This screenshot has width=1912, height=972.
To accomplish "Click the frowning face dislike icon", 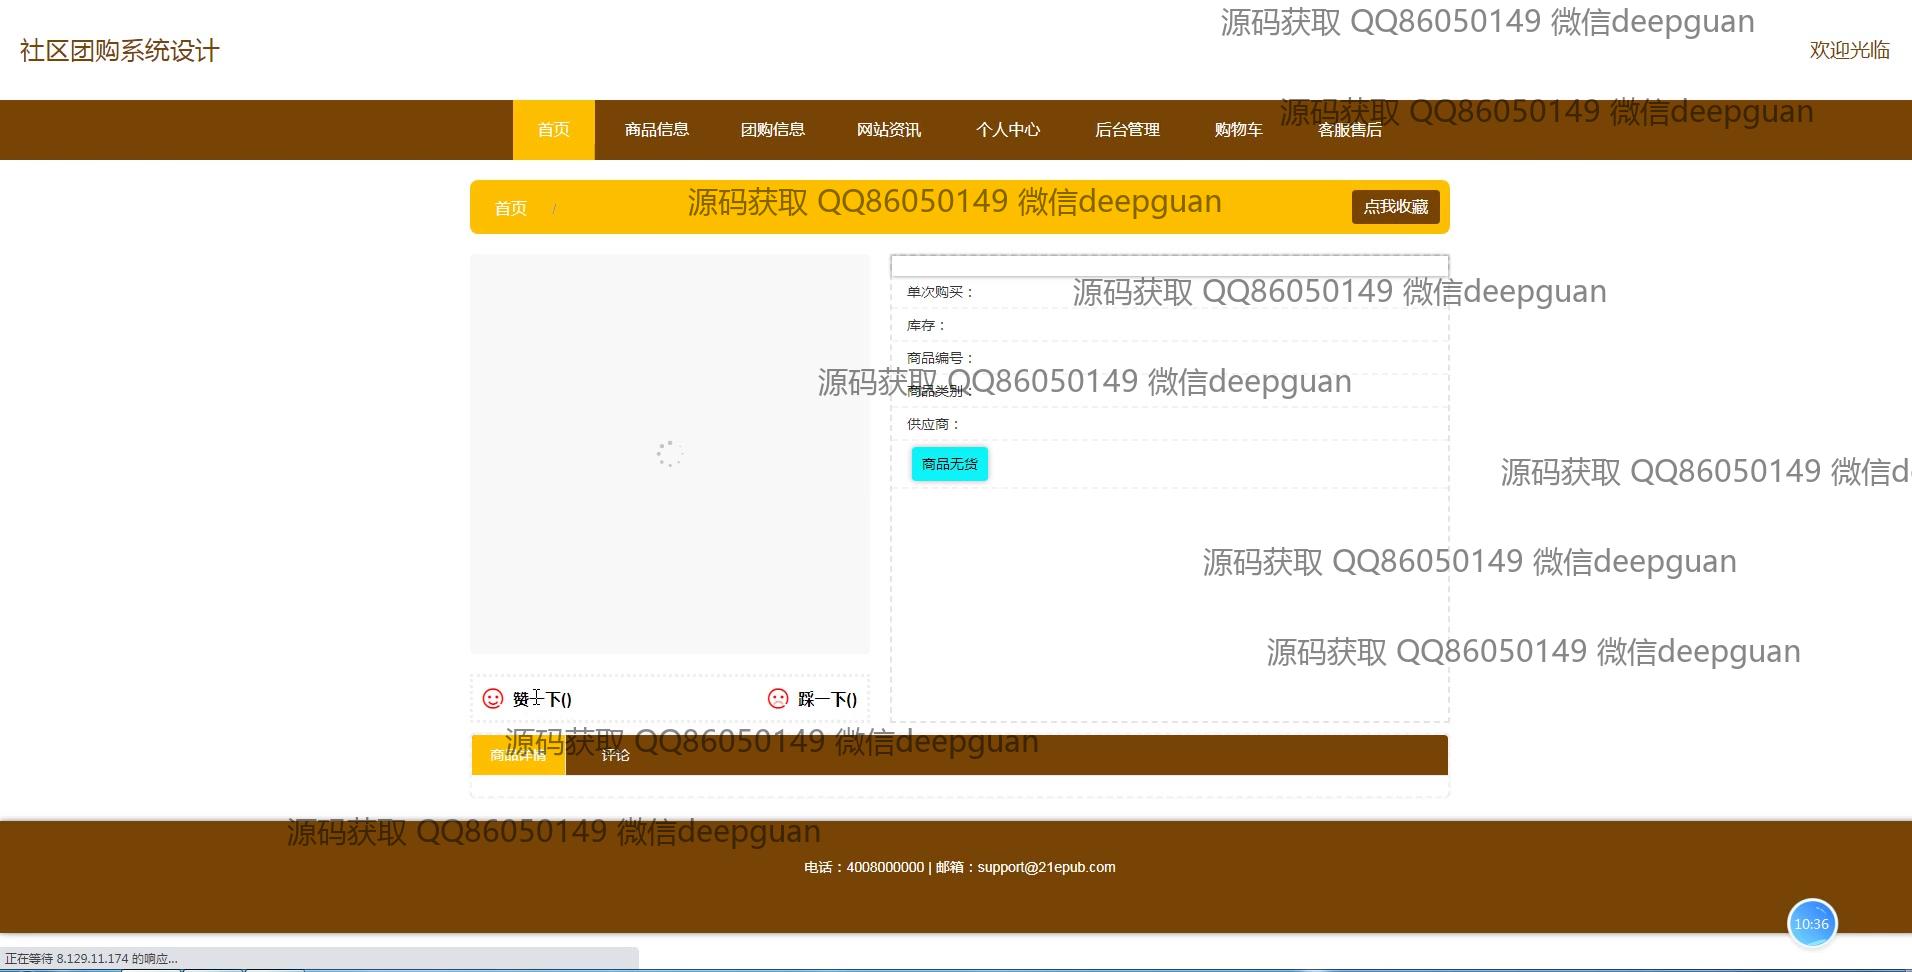I will tap(778, 699).
